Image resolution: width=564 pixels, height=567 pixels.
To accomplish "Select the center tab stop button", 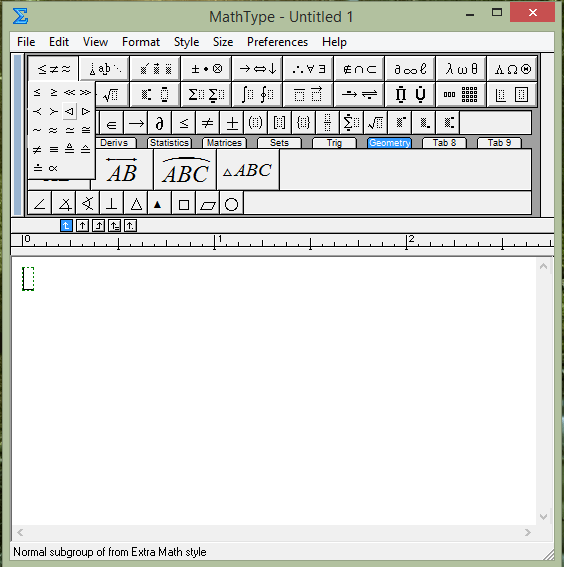I will click(x=82, y=226).
